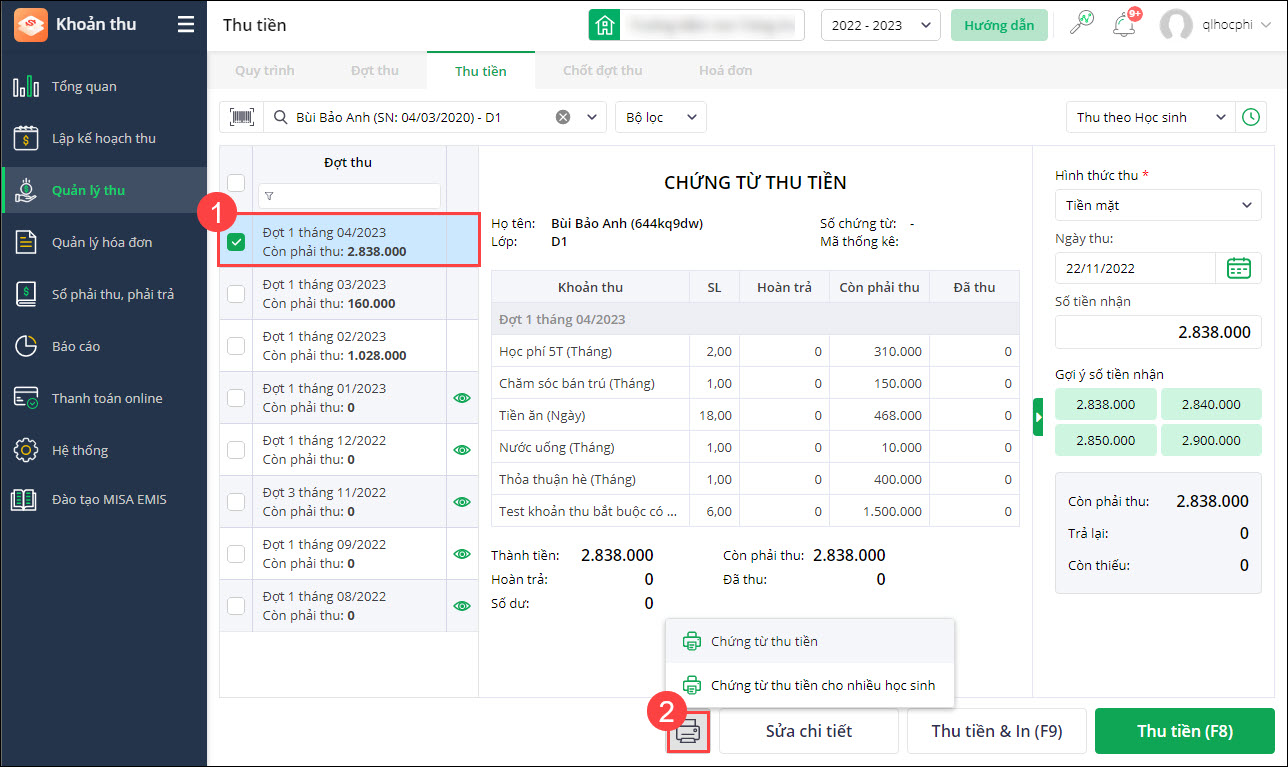Check the Đợt 3 tháng 11/2022 checkbox
The width and height of the screenshot is (1288, 767).
(236, 502)
